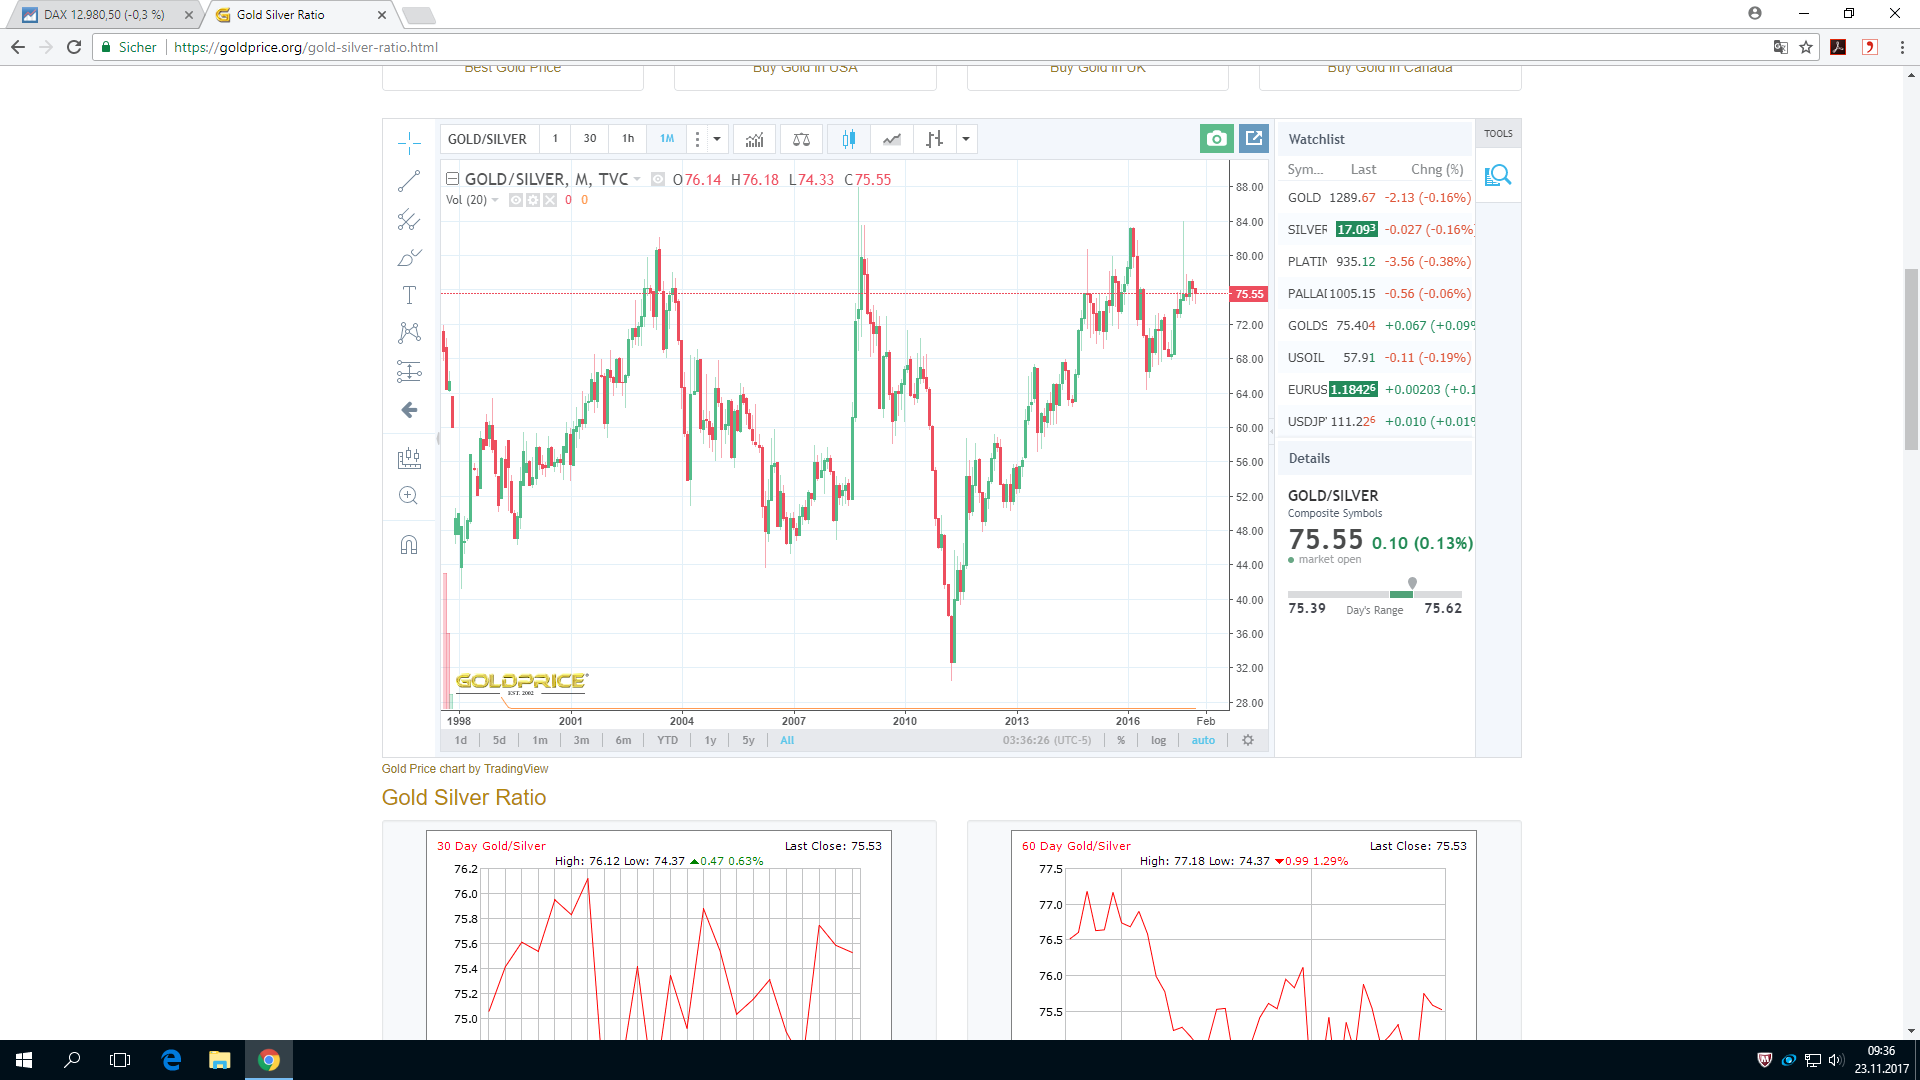The width and height of the screenshot is (1920, 1080).
Task: Switch to the line chart style icon
Action: [891, 139]
